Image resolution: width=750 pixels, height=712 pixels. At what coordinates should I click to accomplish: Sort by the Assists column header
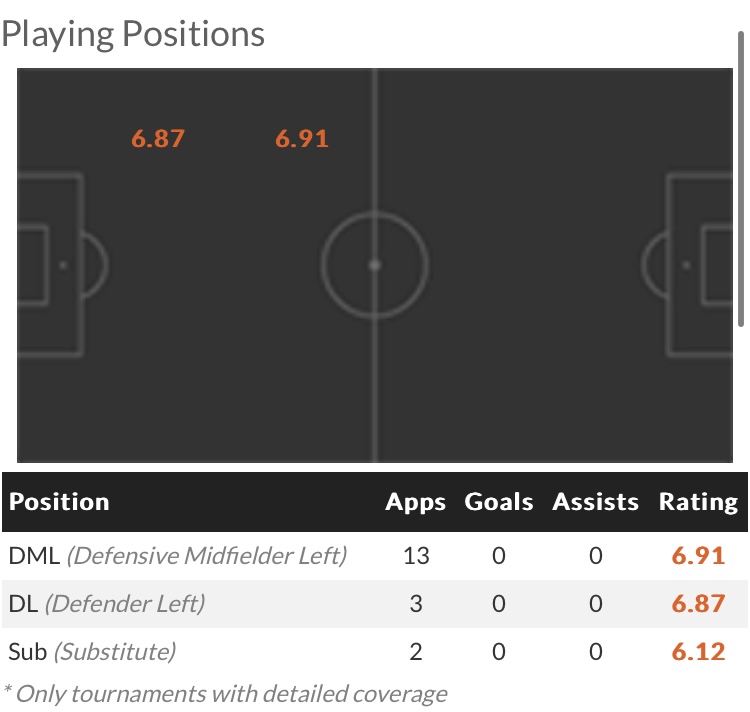pos(595,502)
